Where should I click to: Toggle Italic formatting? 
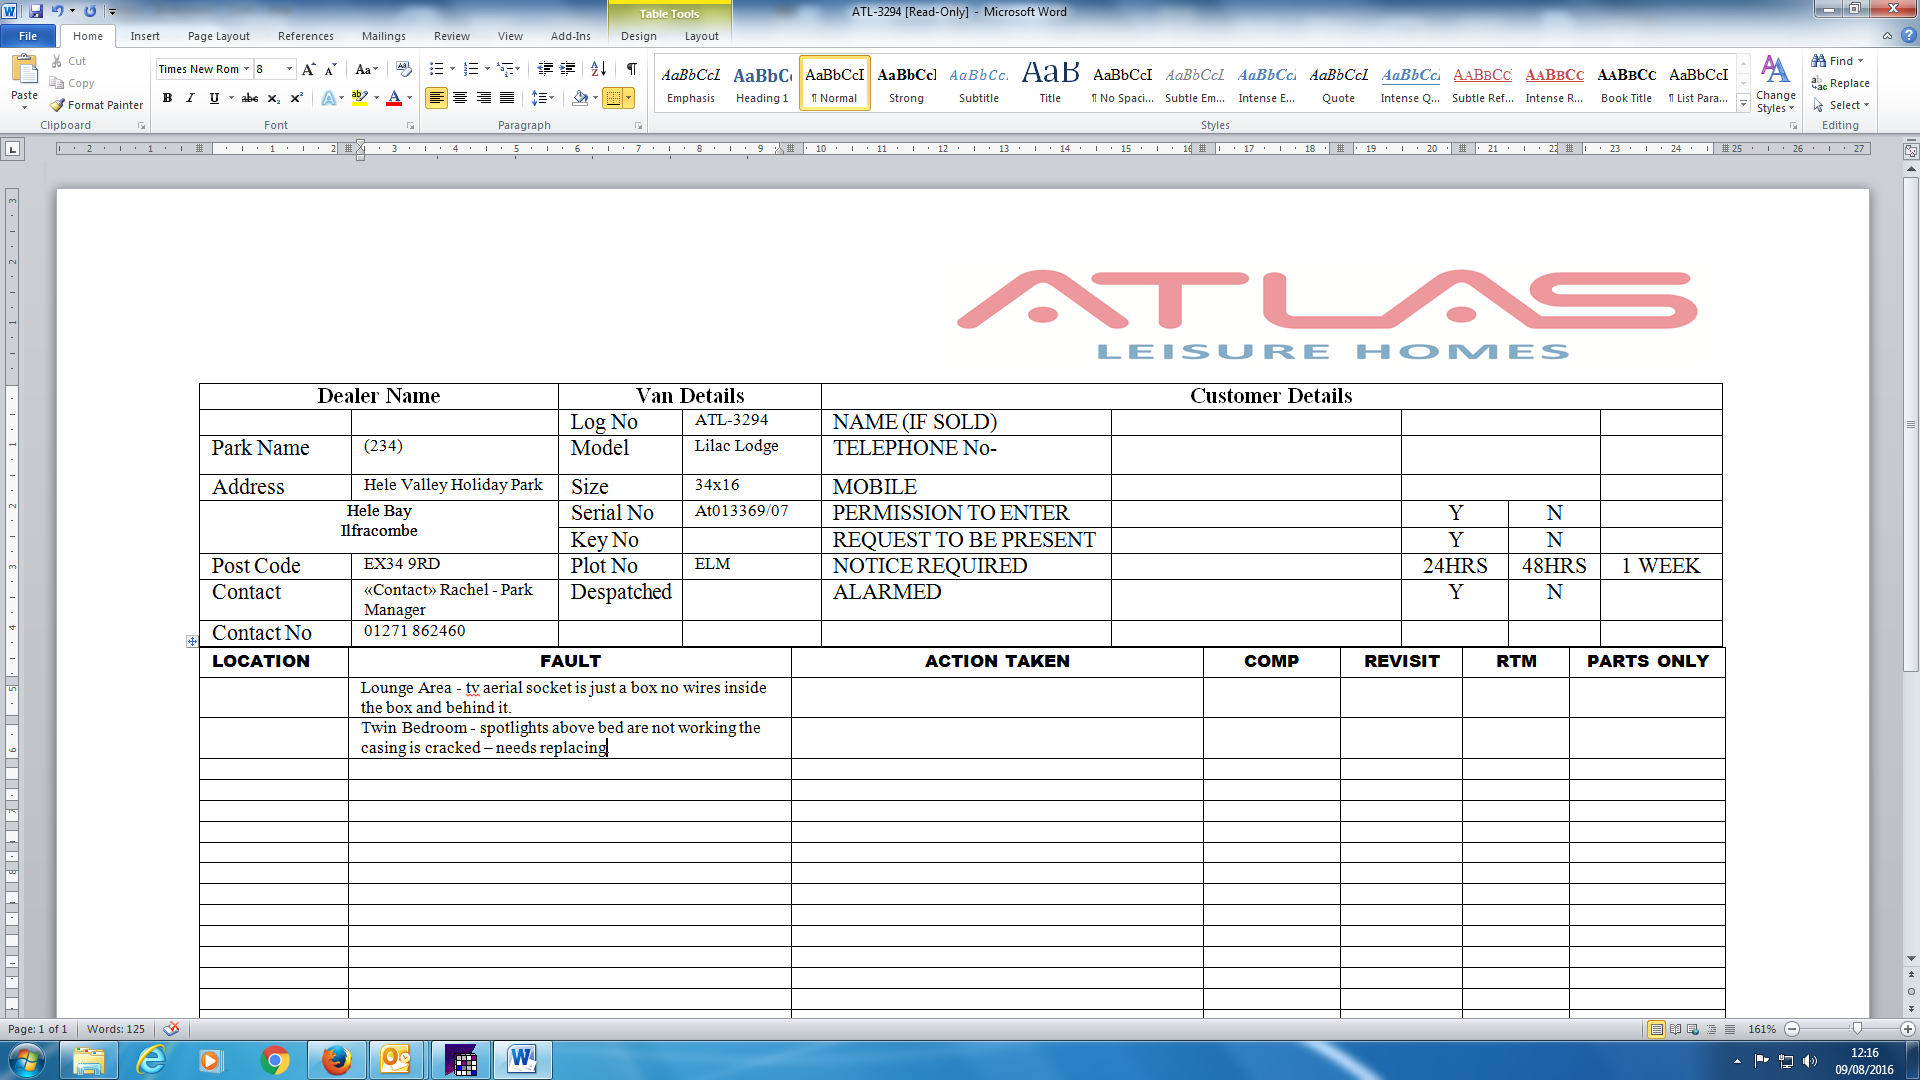tap(190, 98)
